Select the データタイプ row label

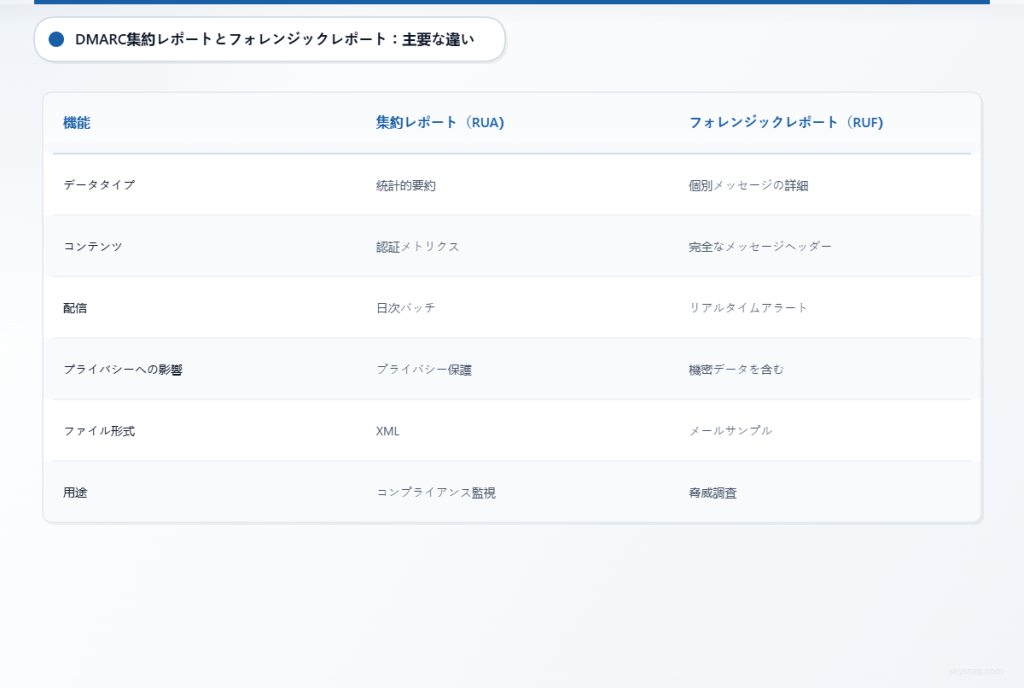98,184
